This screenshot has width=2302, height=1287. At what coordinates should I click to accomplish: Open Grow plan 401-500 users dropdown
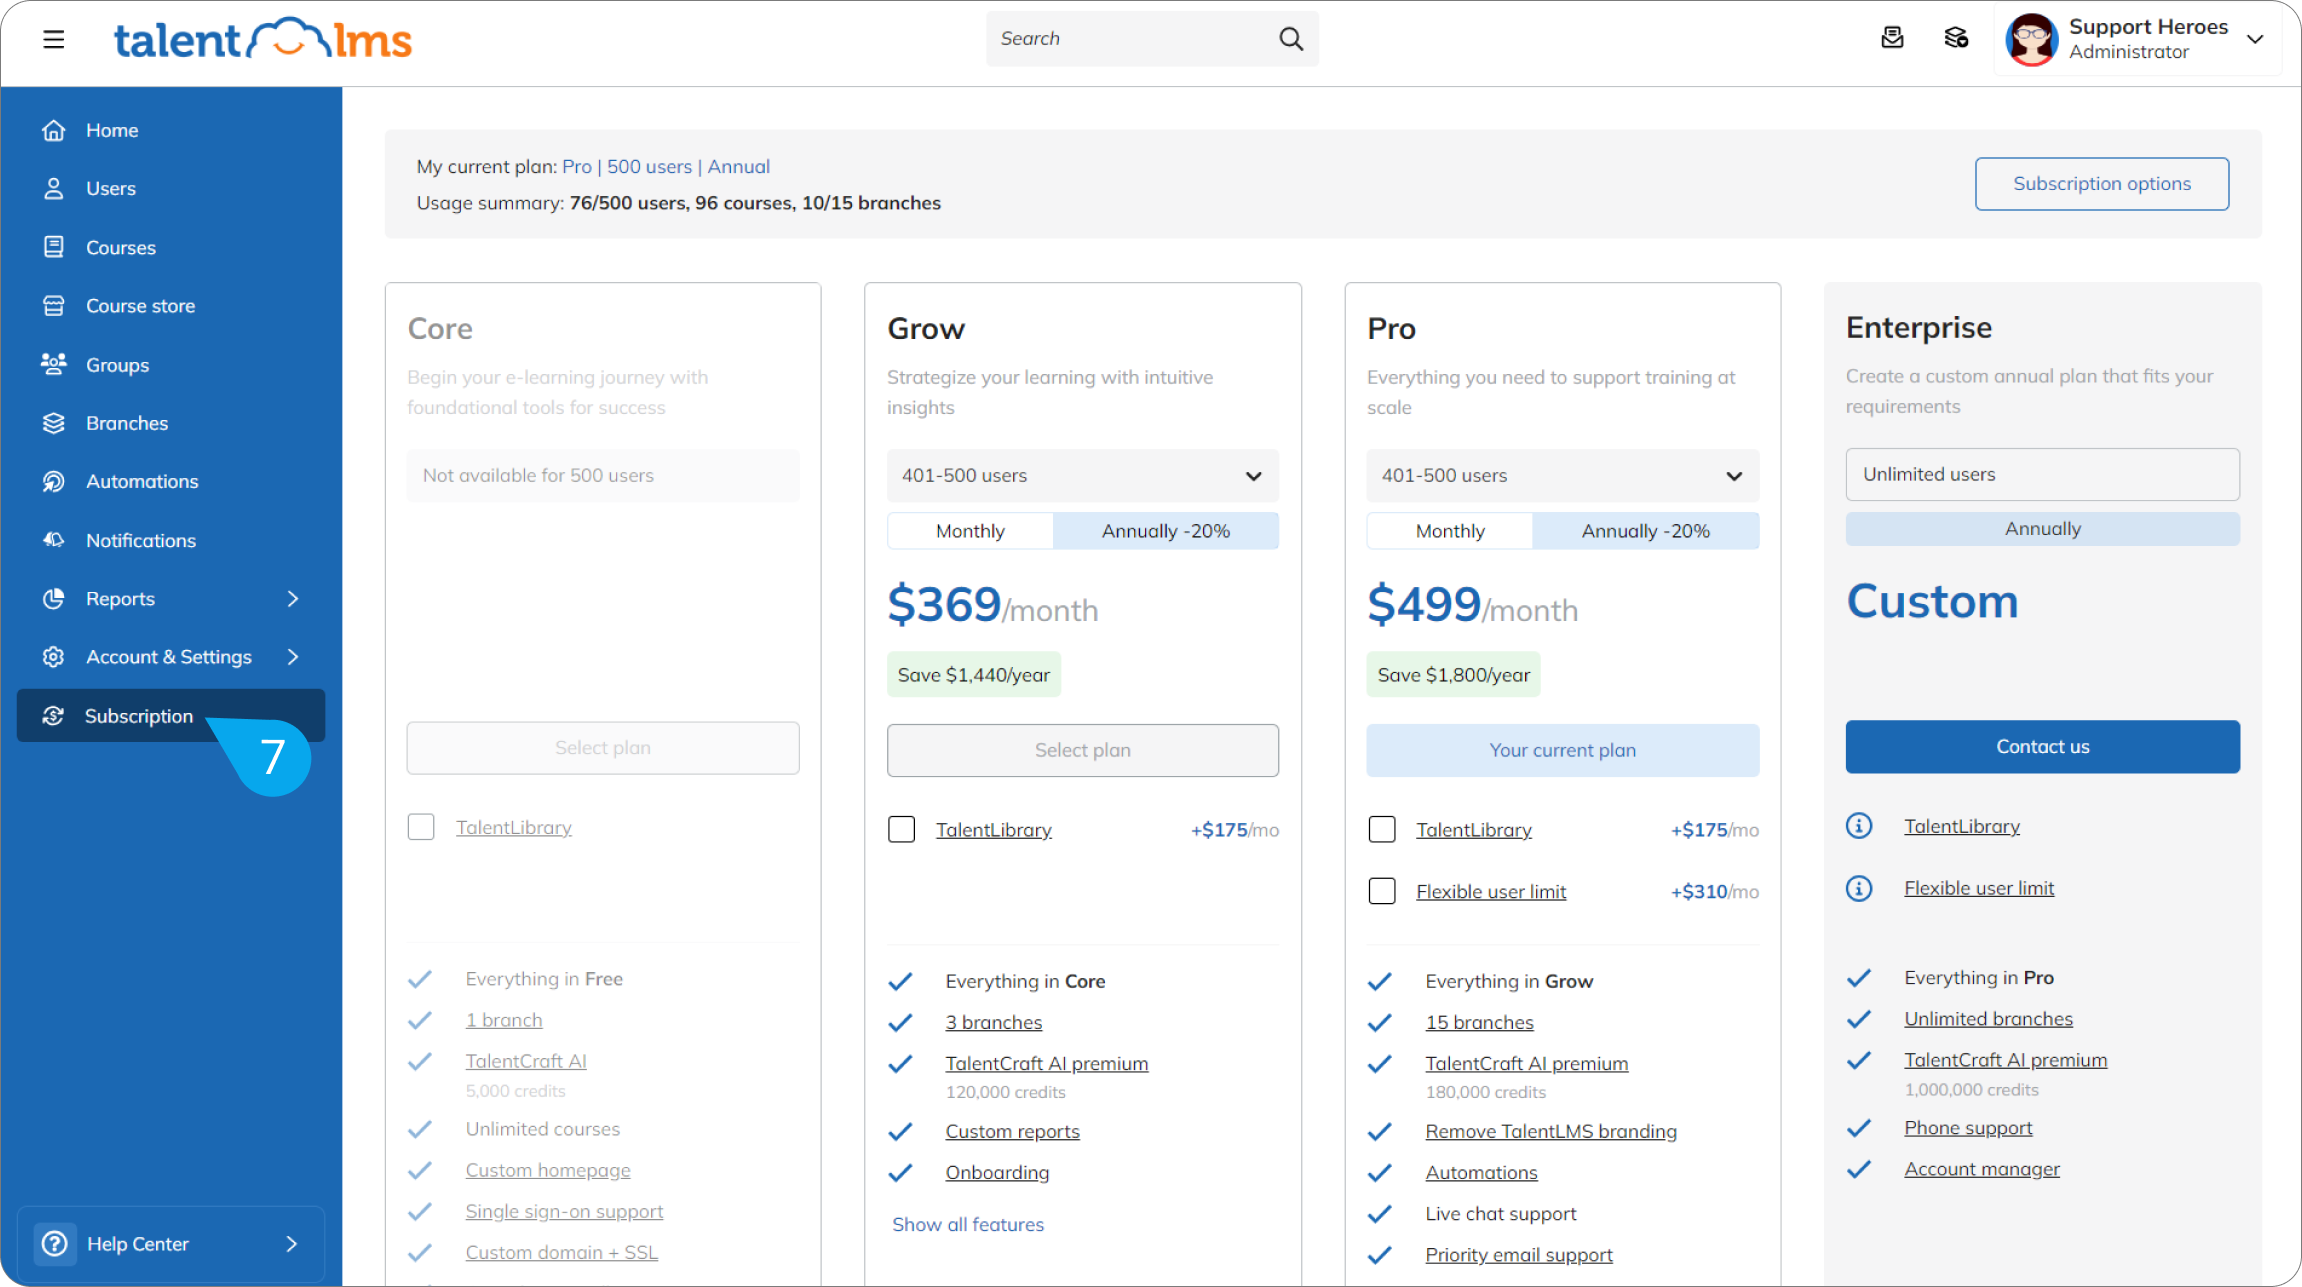pyautogui.click(x=1083, y=475)
